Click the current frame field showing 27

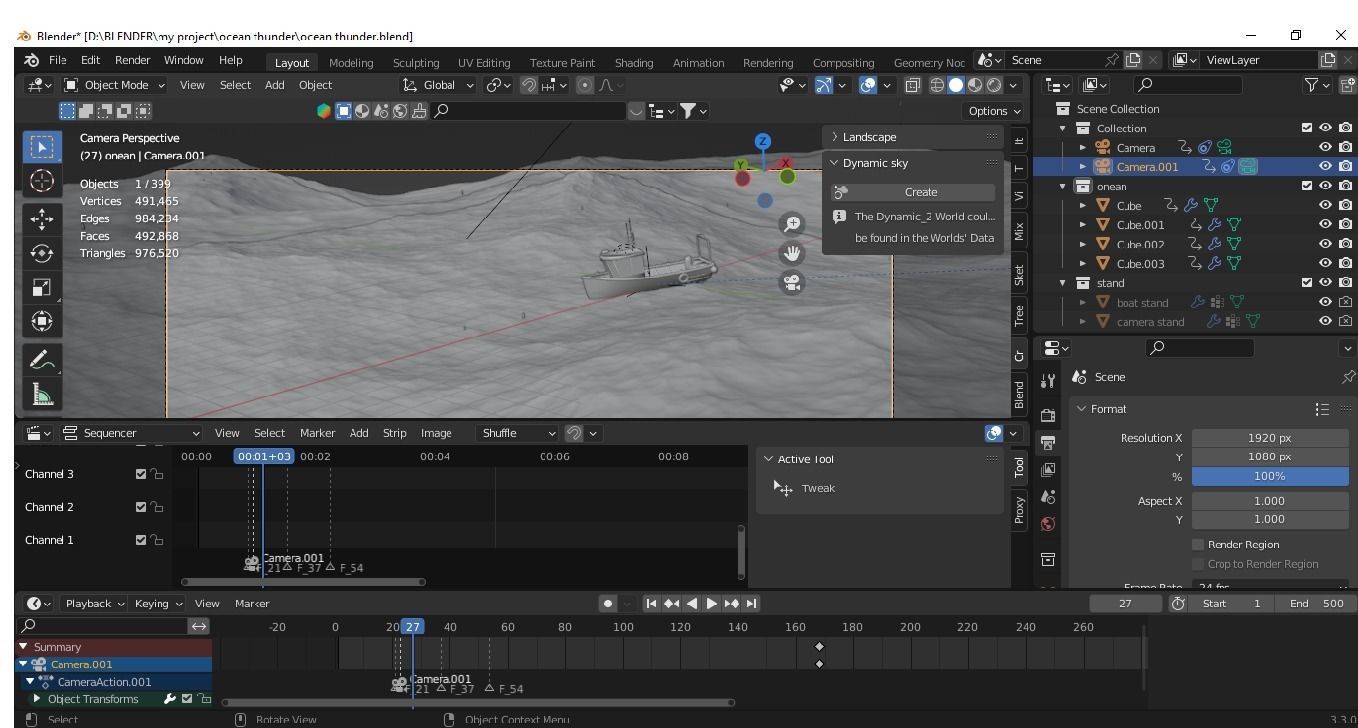coord(1125,603)
